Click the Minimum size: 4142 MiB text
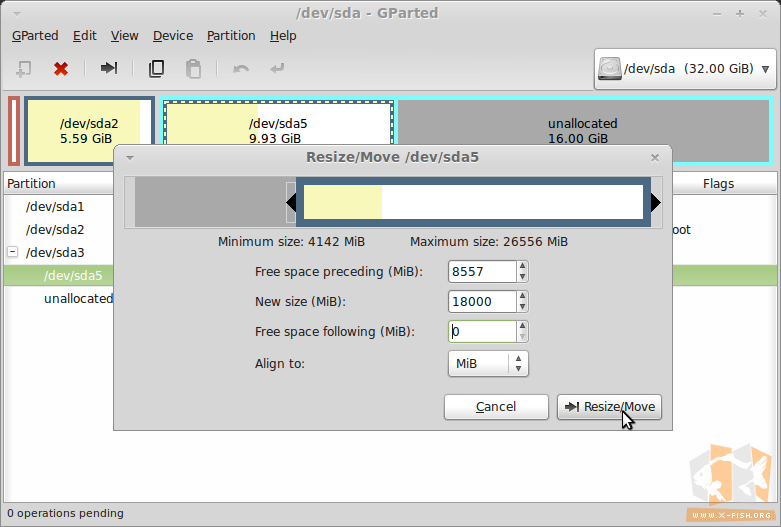 click(291, 242)
